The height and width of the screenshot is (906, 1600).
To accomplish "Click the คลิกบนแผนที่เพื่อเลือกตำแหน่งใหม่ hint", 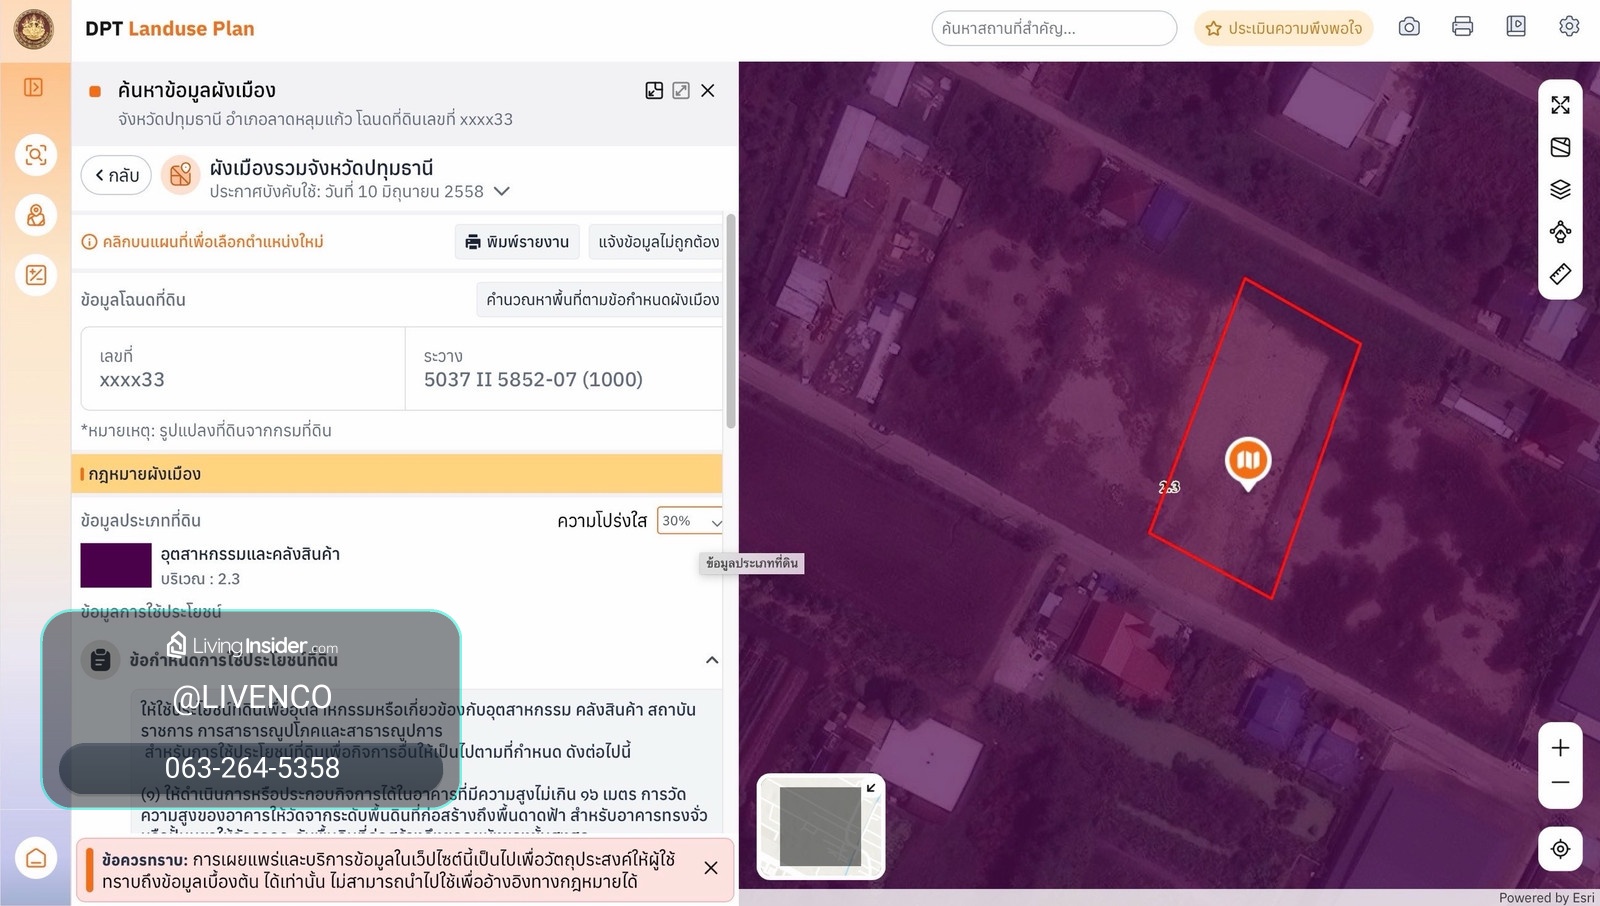I will tap(213, 242).
